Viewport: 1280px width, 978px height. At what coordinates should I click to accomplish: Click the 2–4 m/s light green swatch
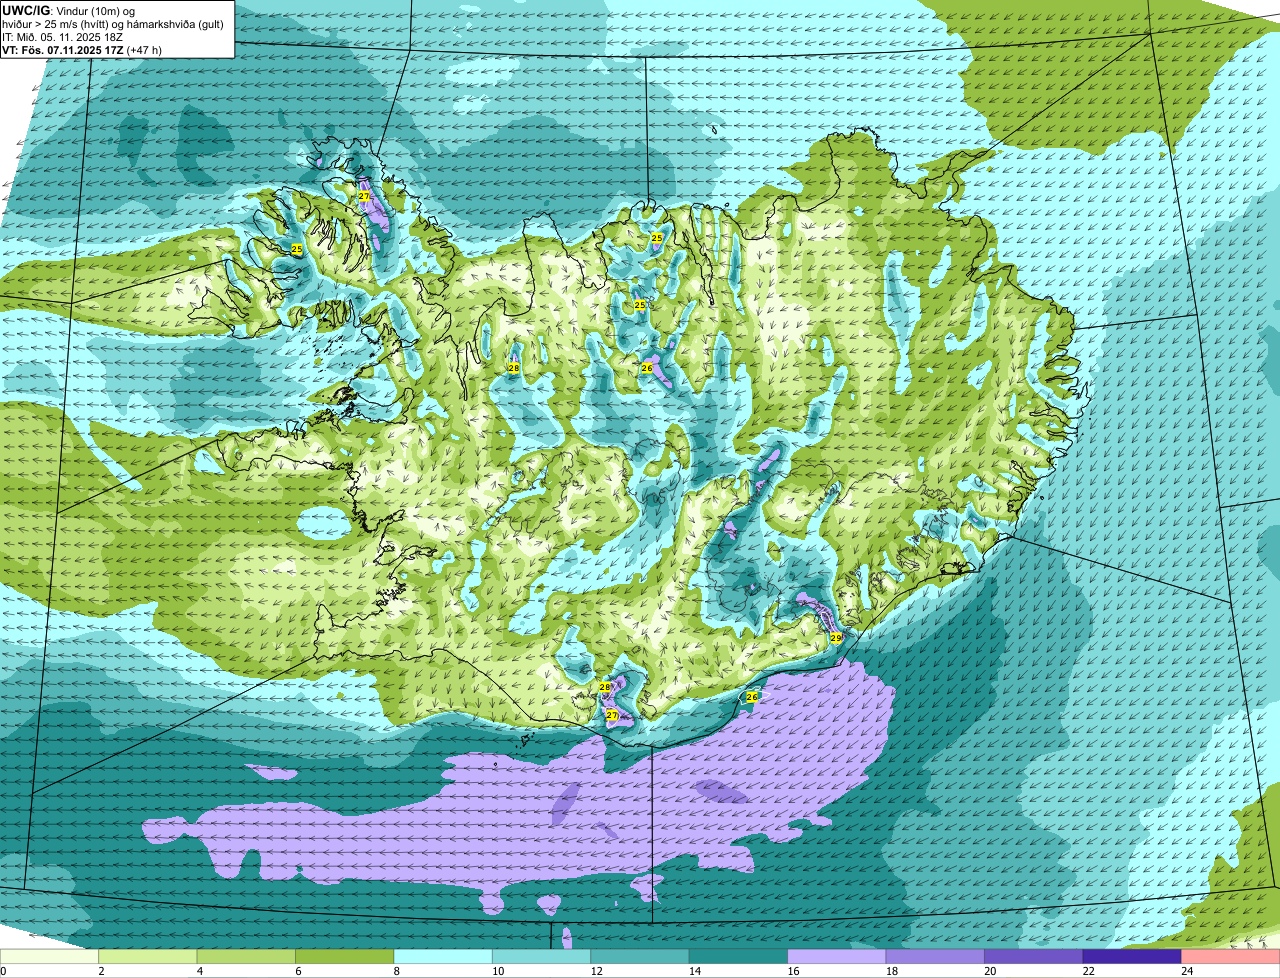point(149,957)
